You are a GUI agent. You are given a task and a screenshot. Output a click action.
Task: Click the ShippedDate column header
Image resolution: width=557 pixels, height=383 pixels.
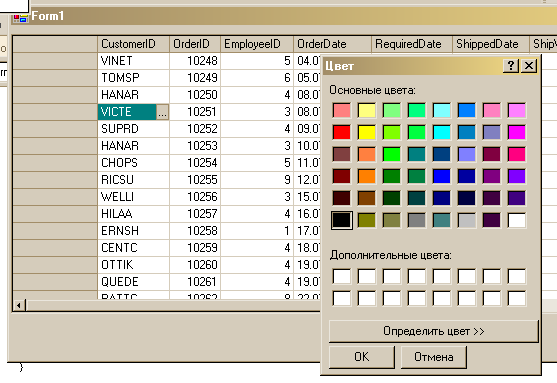491,44
